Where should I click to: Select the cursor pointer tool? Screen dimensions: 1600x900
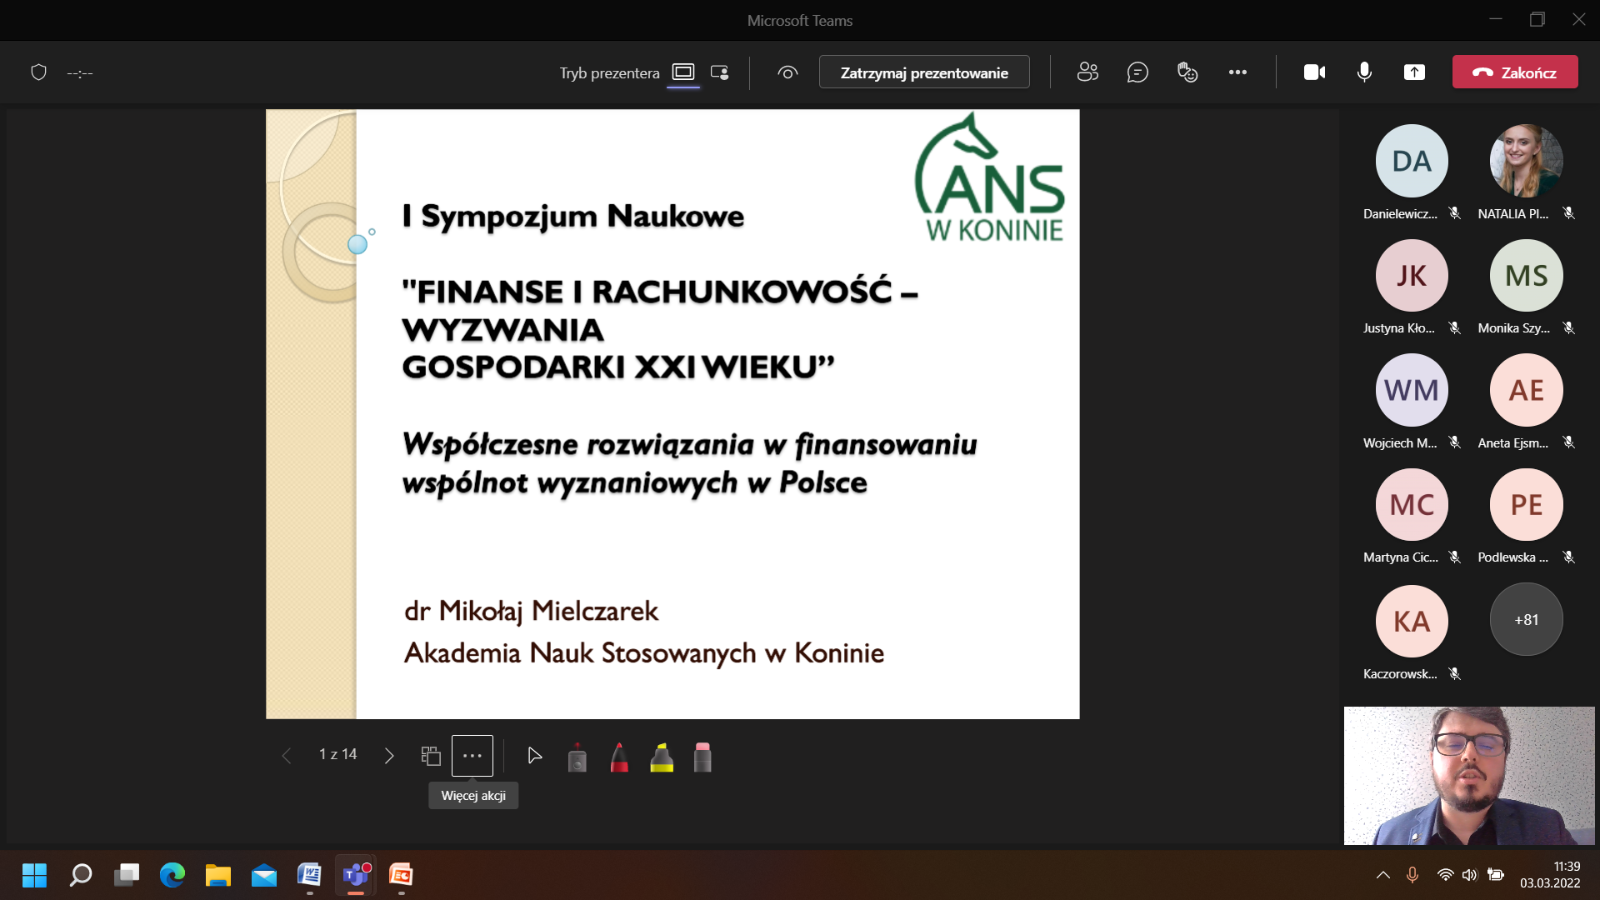click(535, 756)
